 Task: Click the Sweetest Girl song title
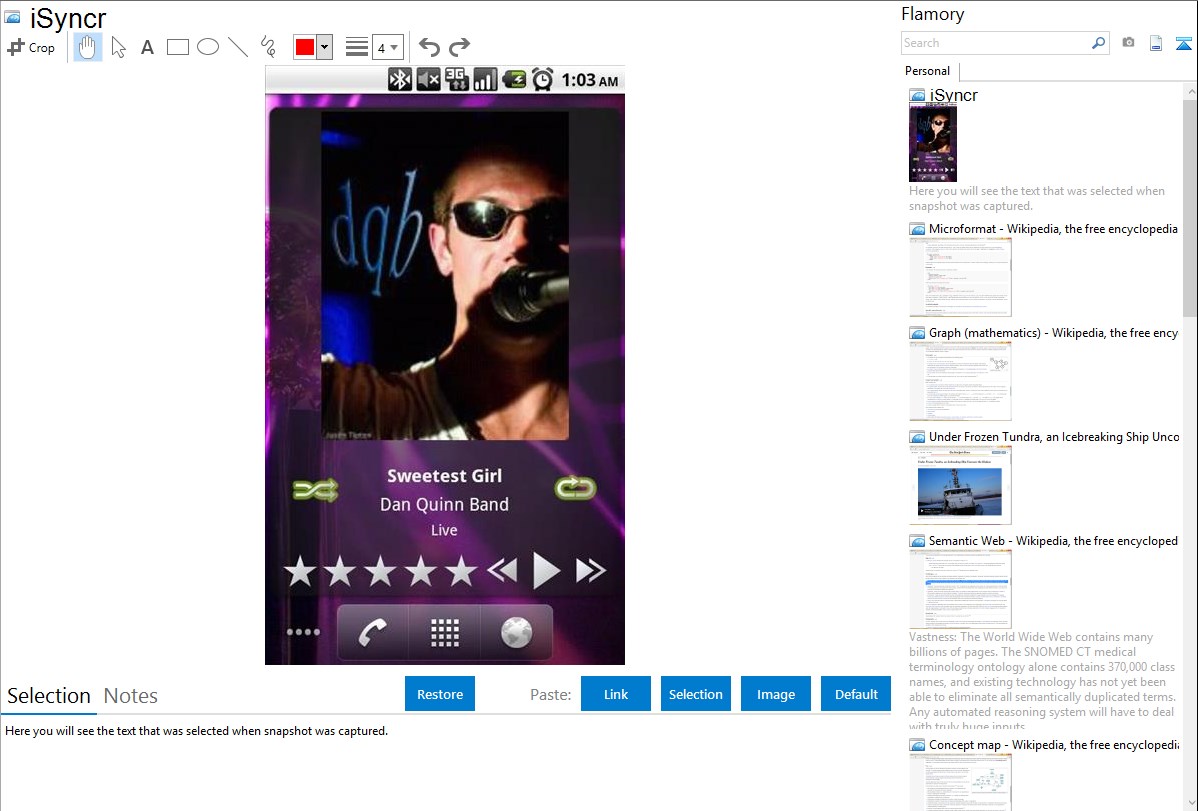(x=445, y=475)
